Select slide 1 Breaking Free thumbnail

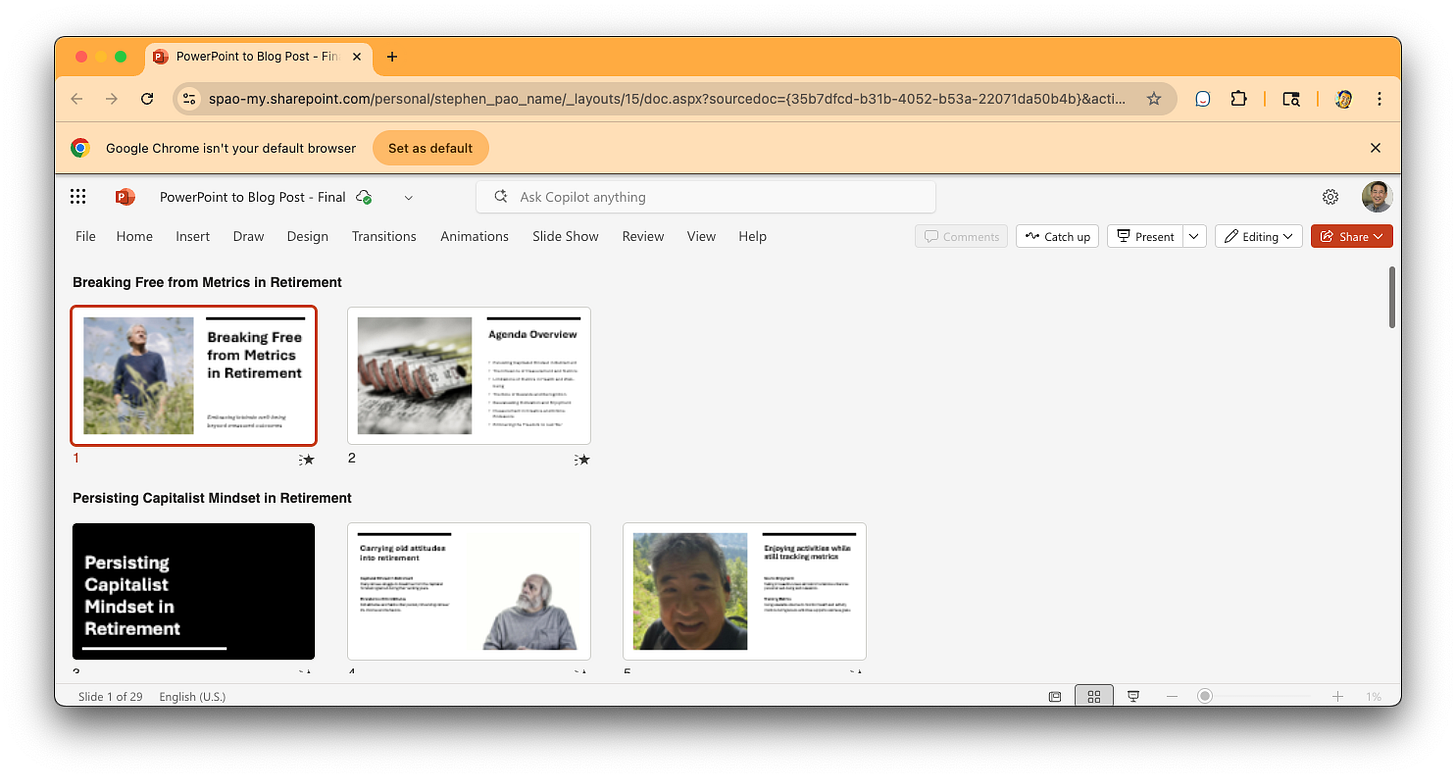click(194, 376)
